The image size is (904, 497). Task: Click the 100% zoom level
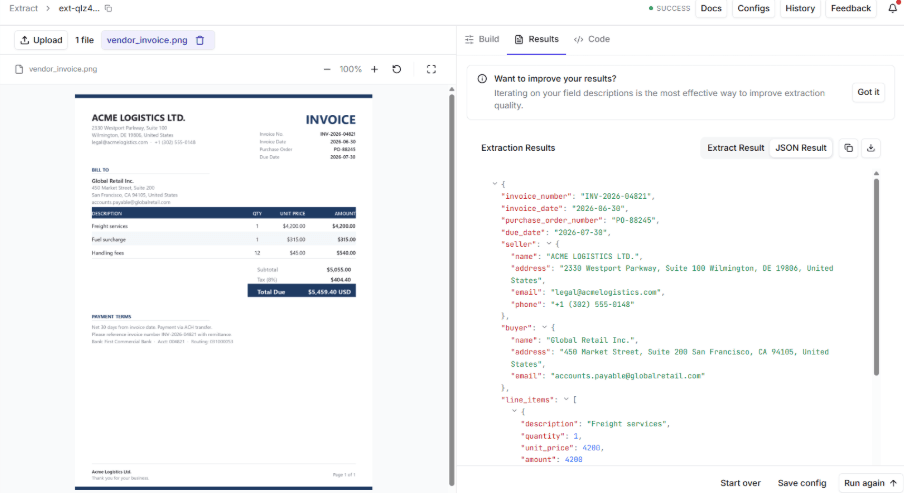coord(351,69)
